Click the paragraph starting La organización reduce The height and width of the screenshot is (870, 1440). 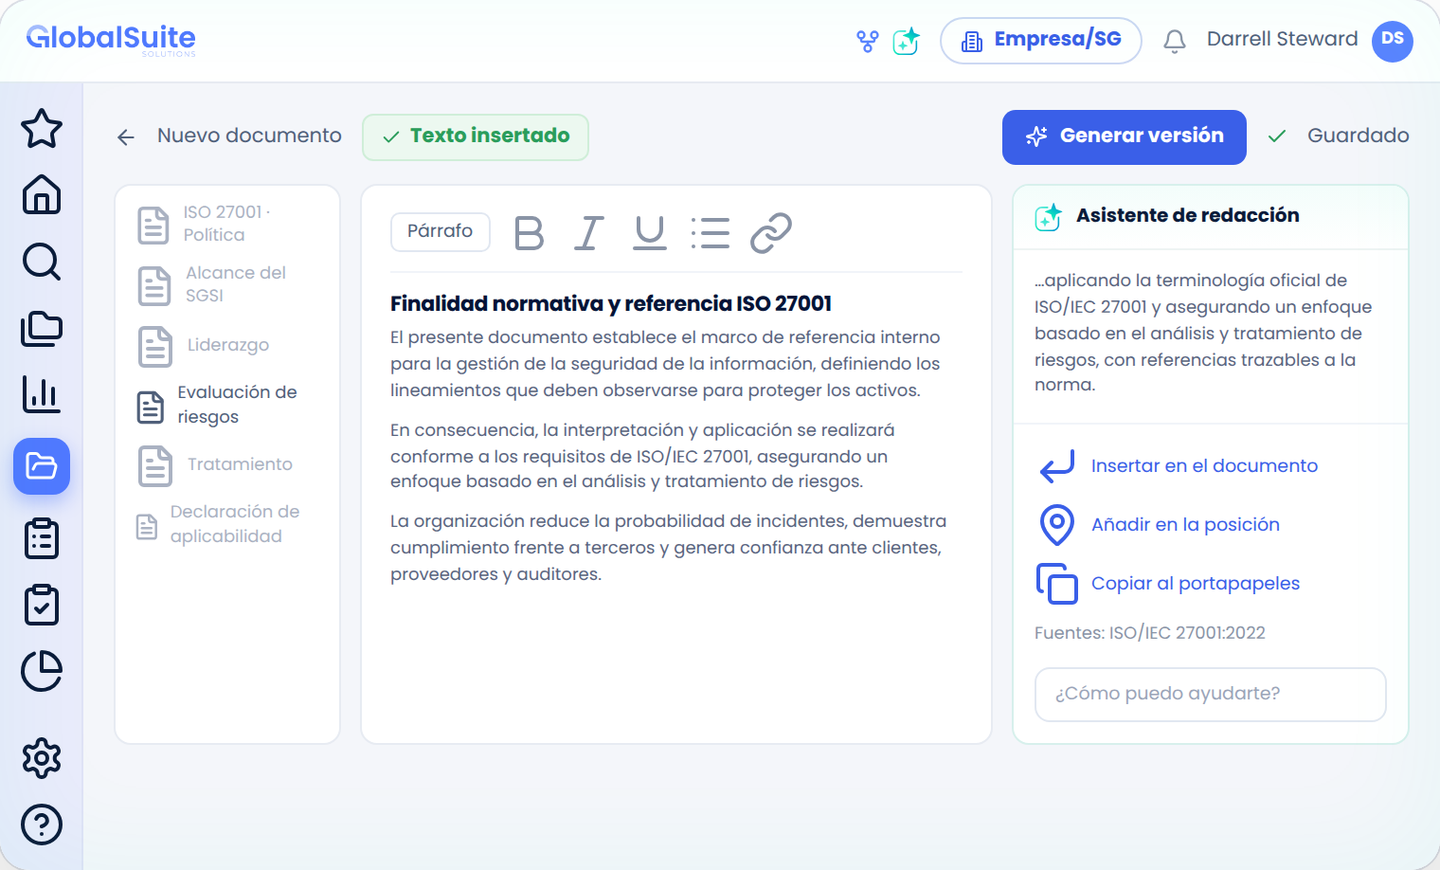click(x=668, y=548)
